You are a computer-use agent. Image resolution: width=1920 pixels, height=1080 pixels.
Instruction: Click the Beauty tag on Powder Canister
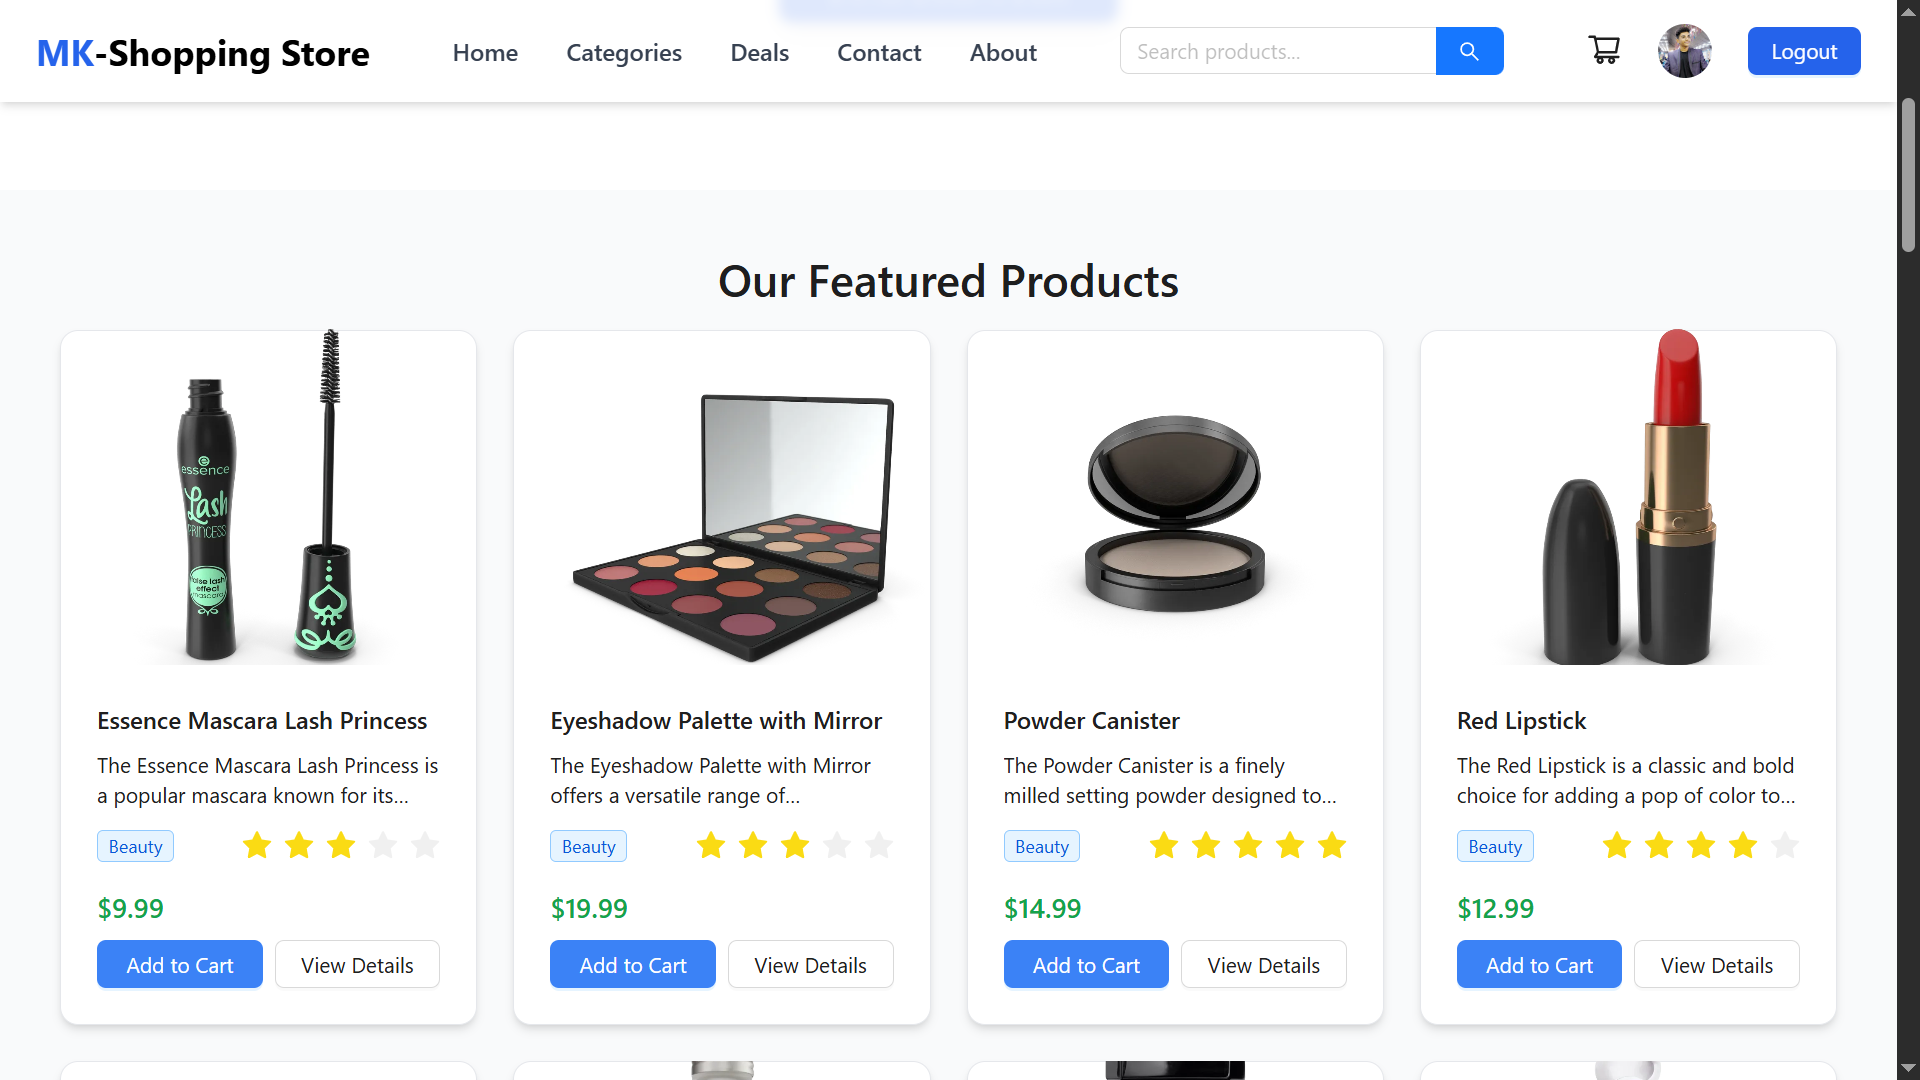pyautogui.click(x=1041, y=847)
